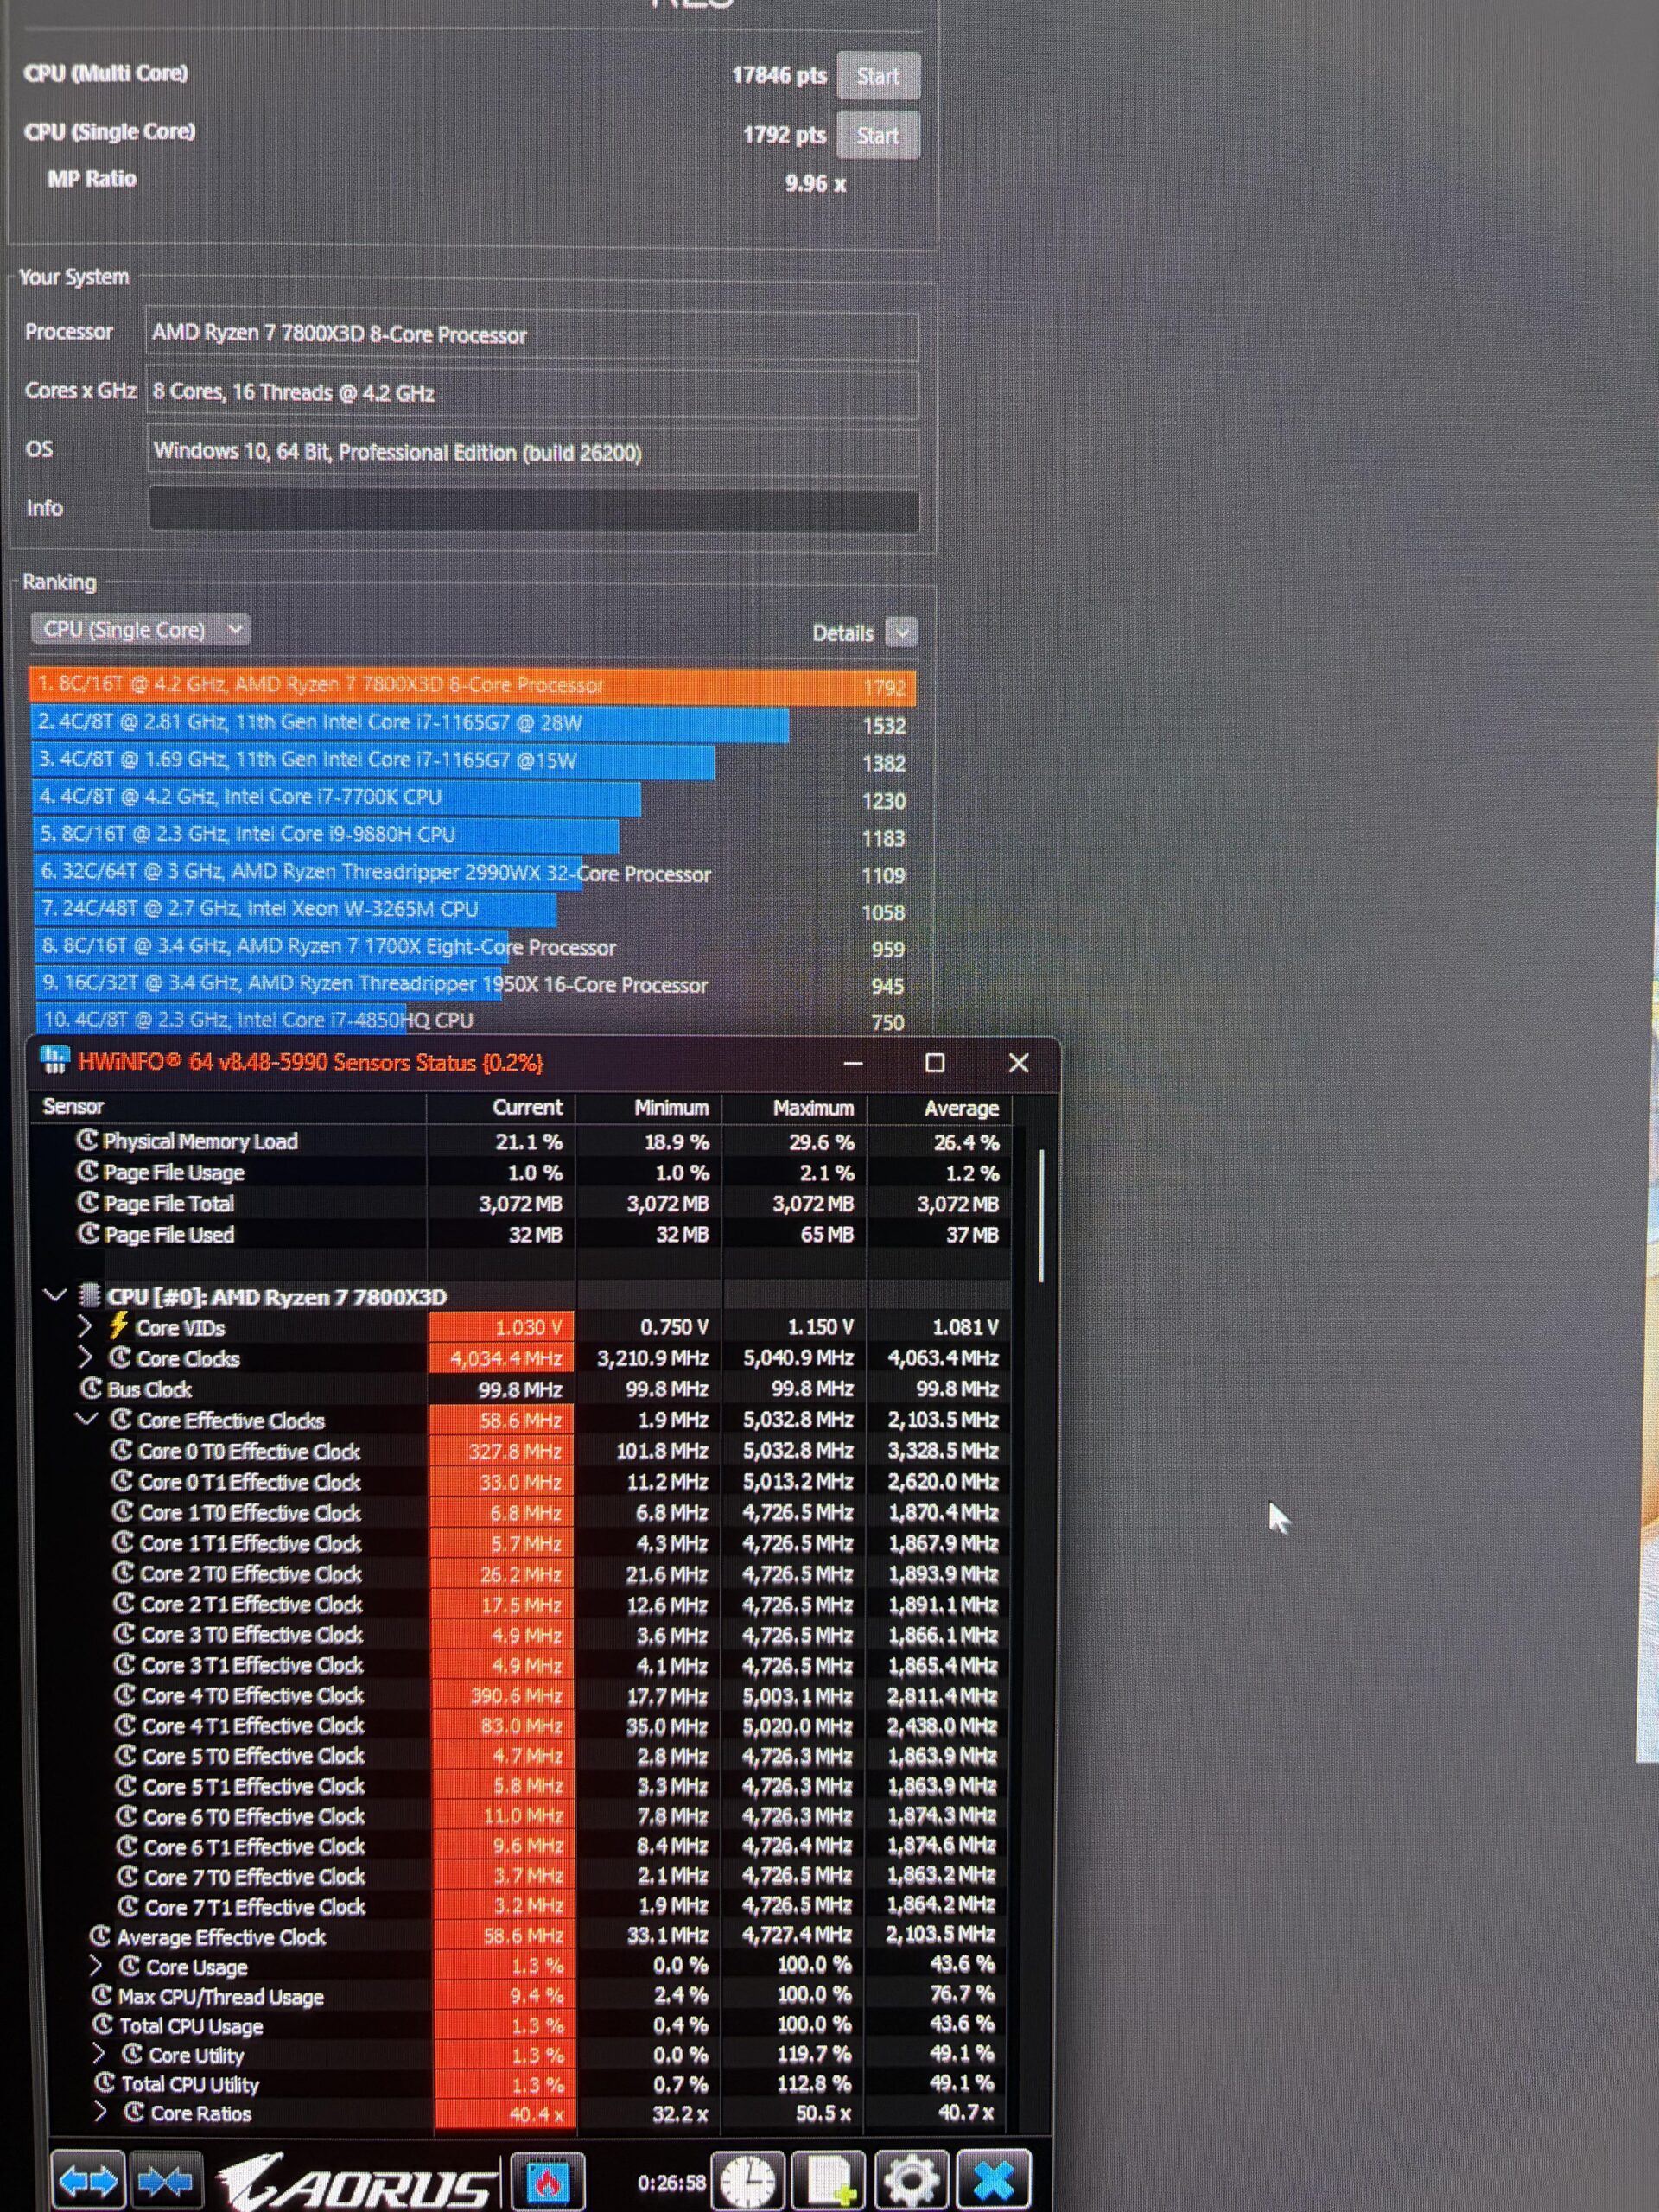Image resolution: width=1659 pixels, height=2212 pixels.
Task: Click the icon beside Page File Total
Action: 87,1202
